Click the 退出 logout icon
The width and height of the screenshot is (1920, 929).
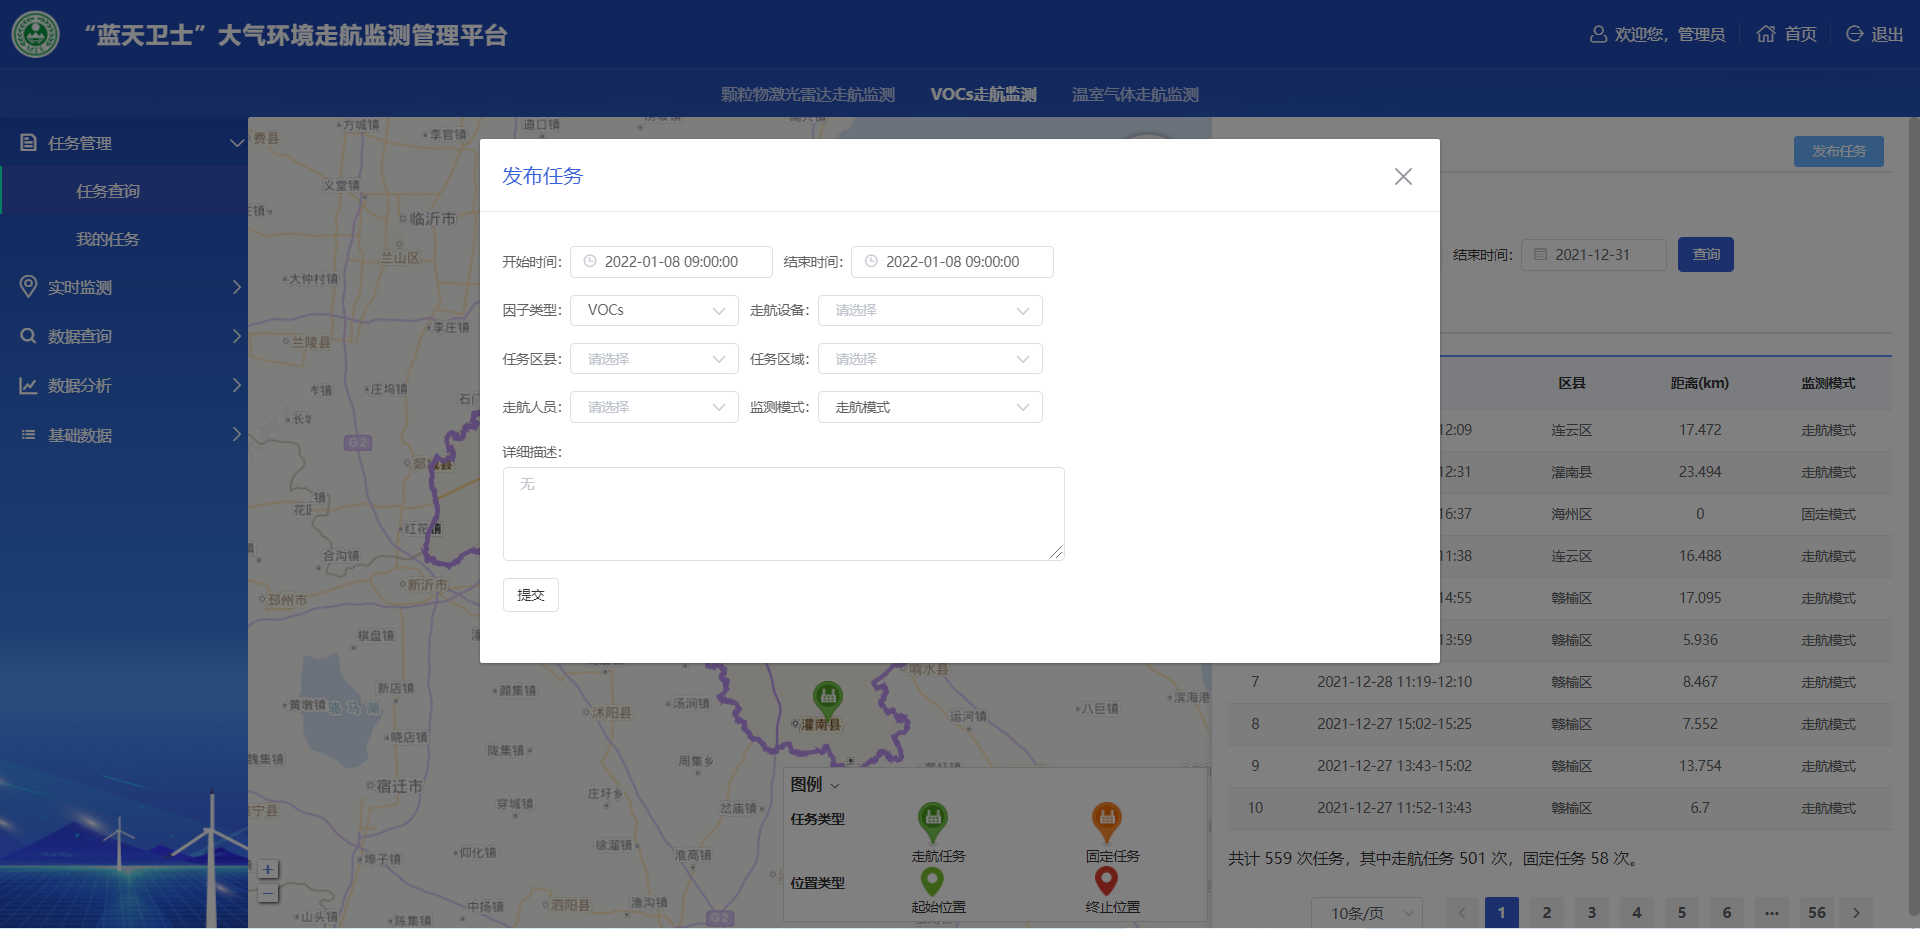click(x=1854, y=34)
